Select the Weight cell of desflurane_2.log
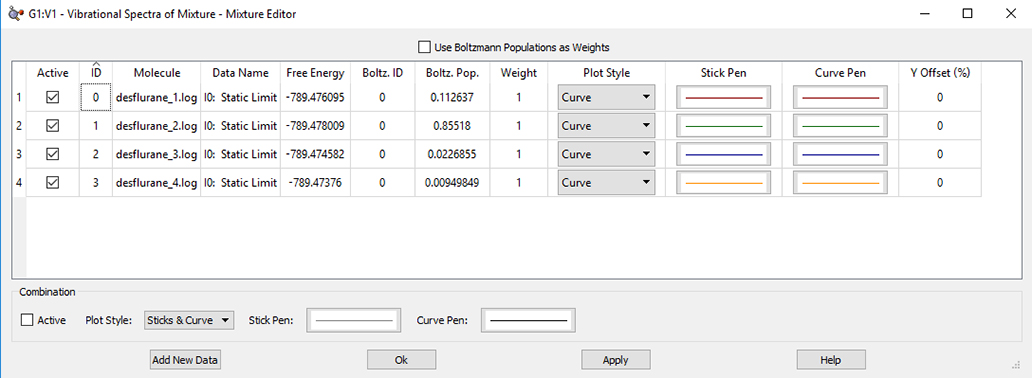This screenshot has width=1032, height=378. 519,126
